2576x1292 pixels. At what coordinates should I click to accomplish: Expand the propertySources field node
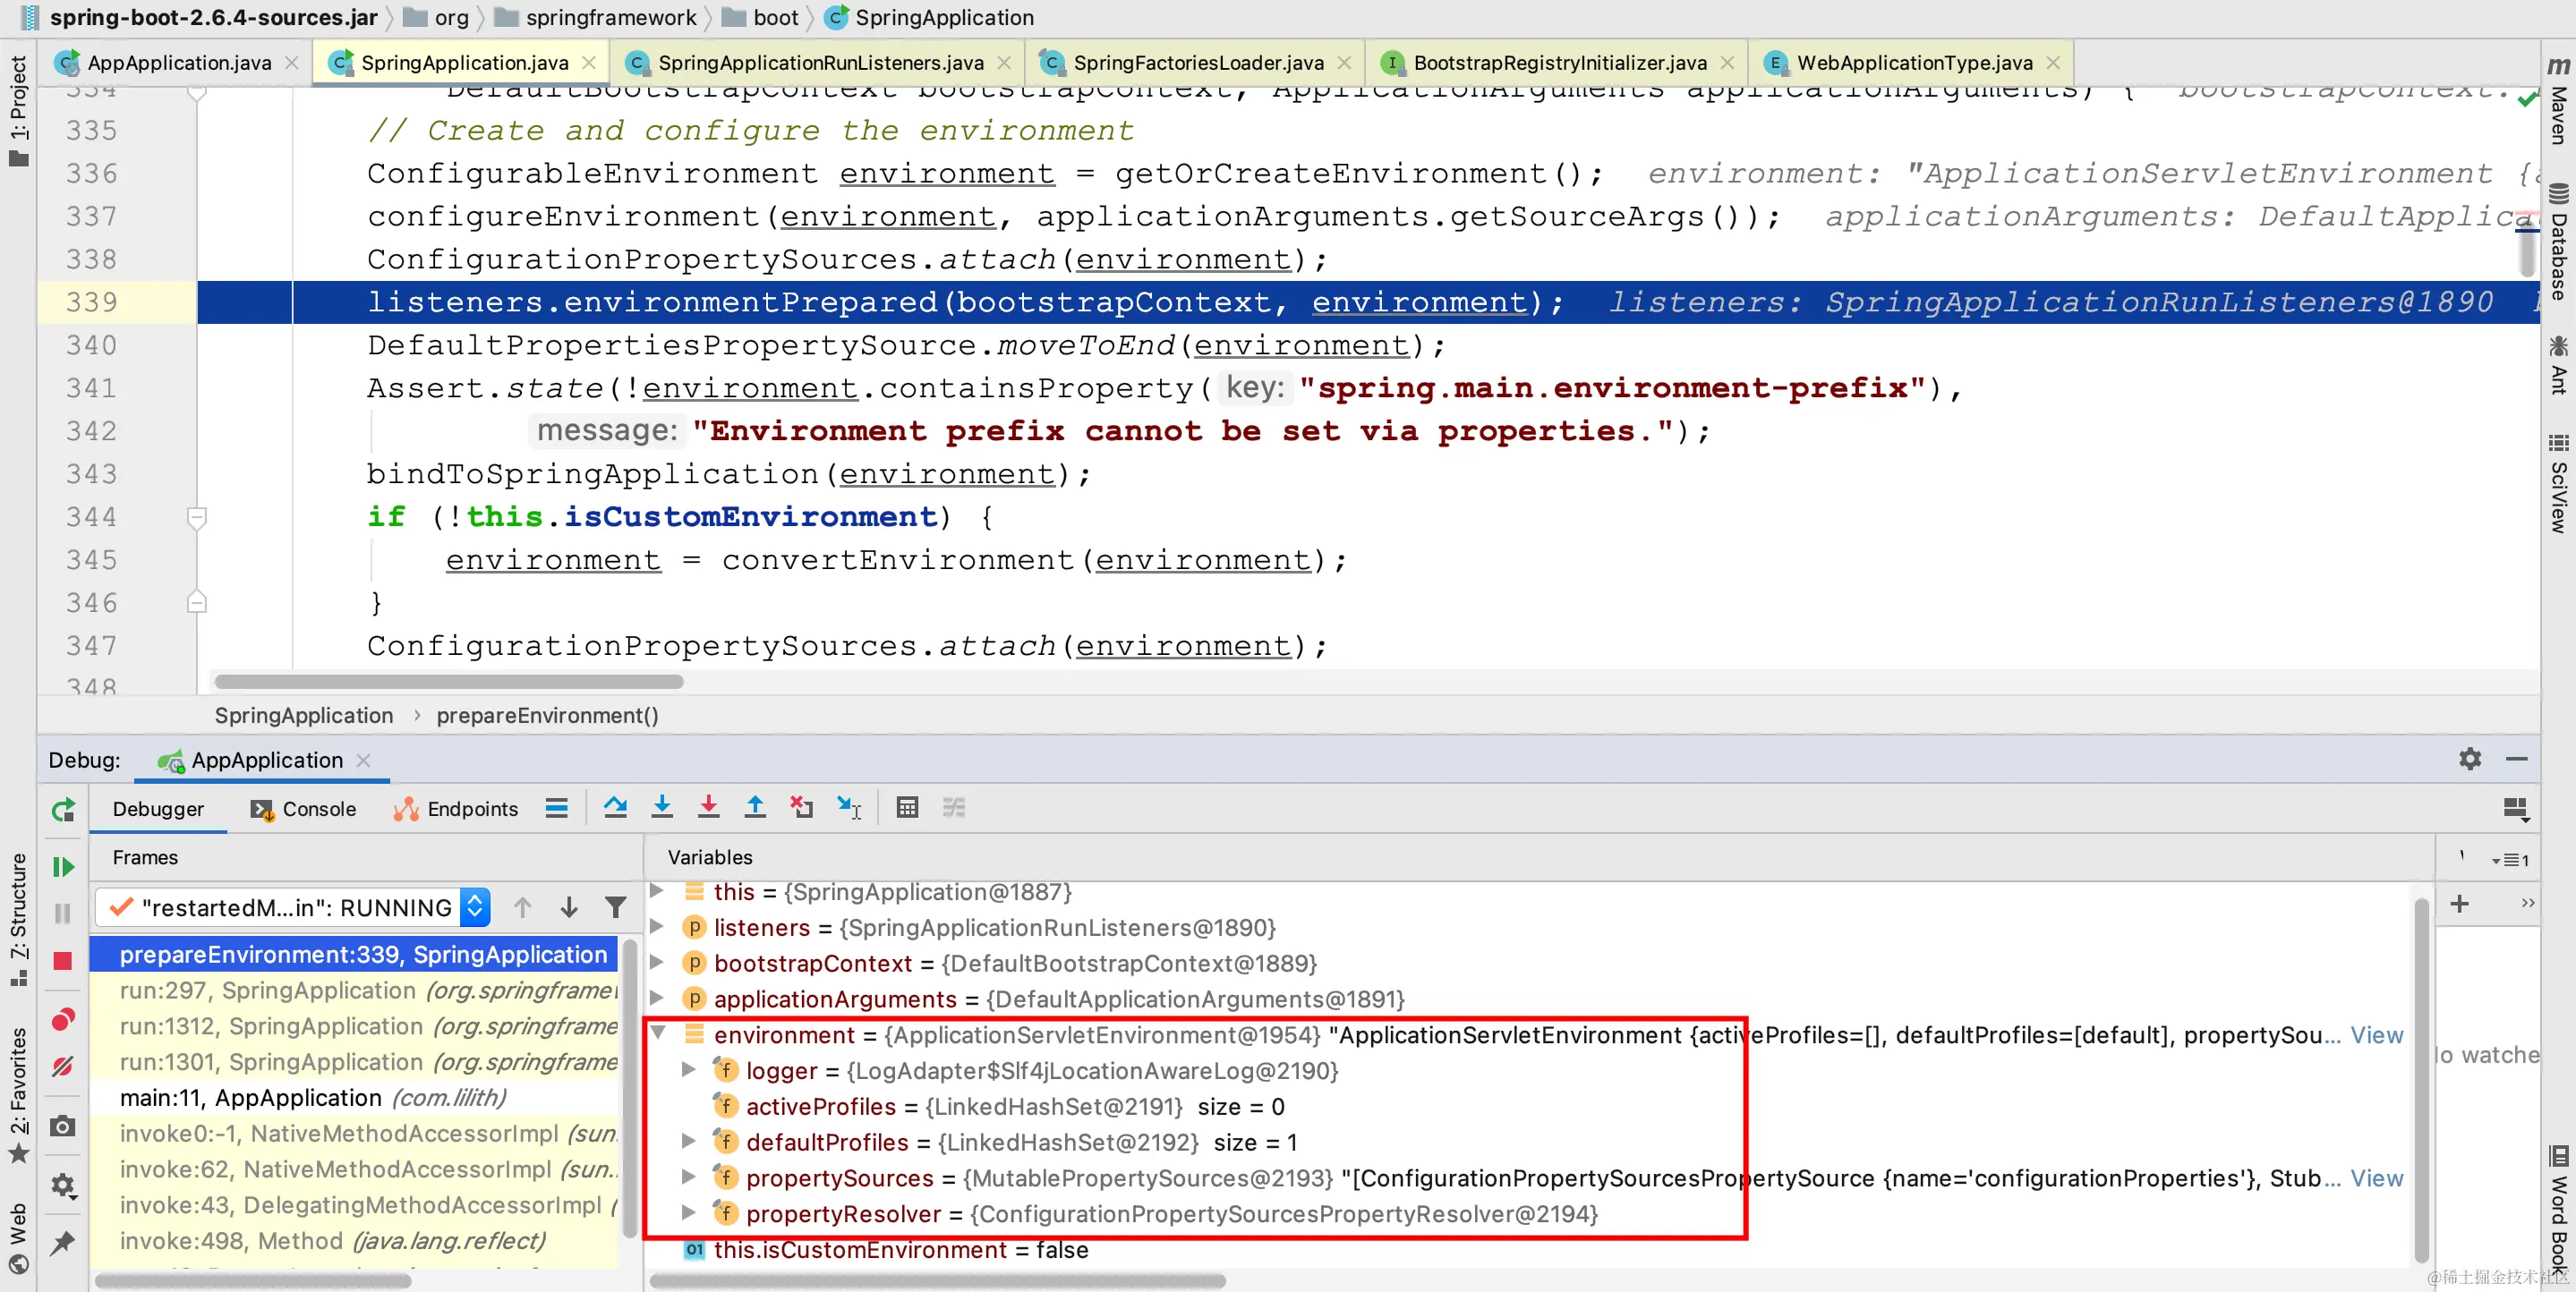click(x=688, y=1177)
